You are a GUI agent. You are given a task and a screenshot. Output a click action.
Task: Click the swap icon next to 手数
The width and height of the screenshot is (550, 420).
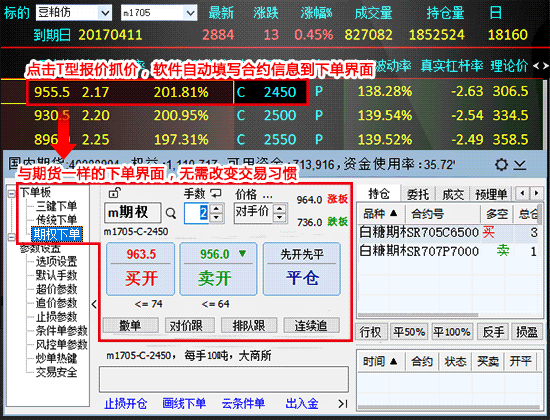(x=216, y=193)
